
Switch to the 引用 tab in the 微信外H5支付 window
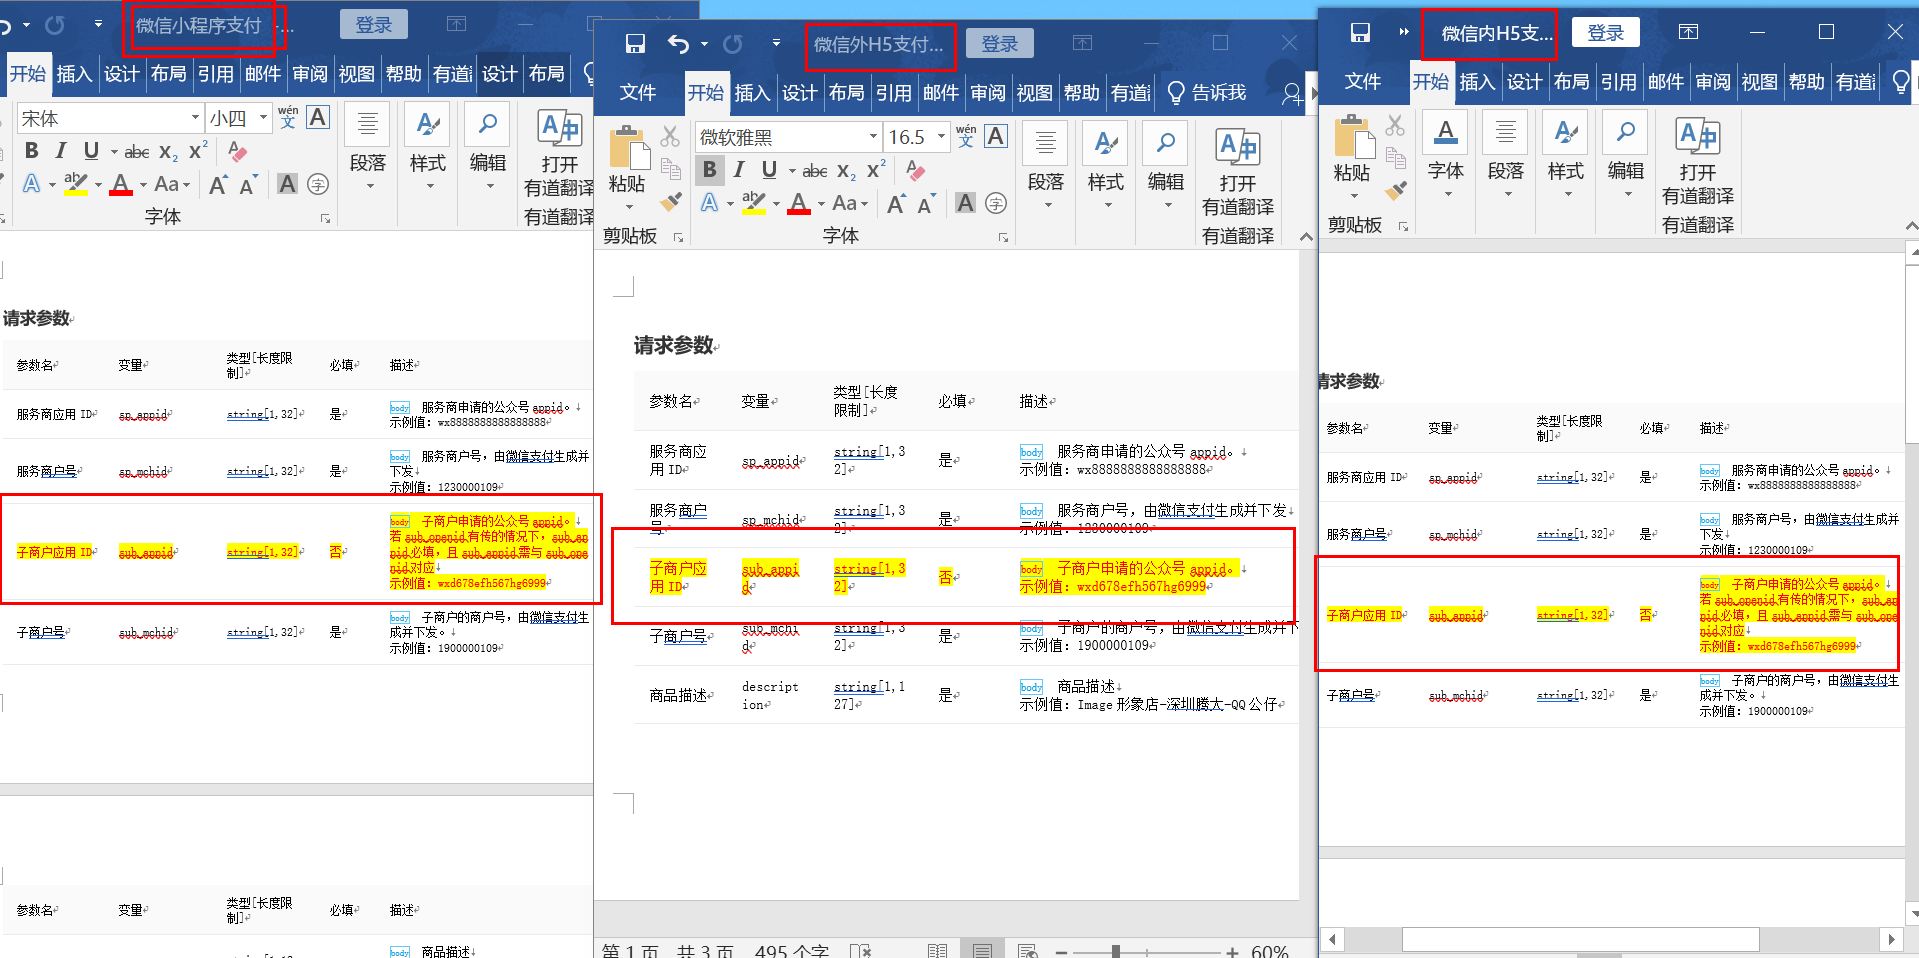(x=893, y=93)
